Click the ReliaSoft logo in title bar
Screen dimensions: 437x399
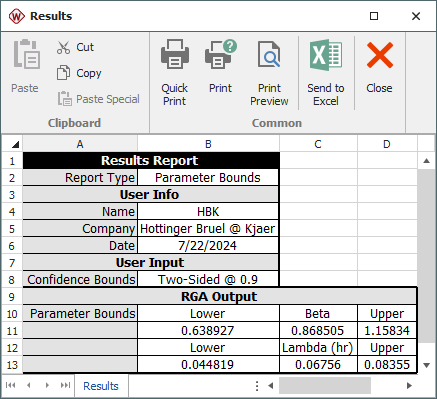pyautogui.click(x=16, y=16)
